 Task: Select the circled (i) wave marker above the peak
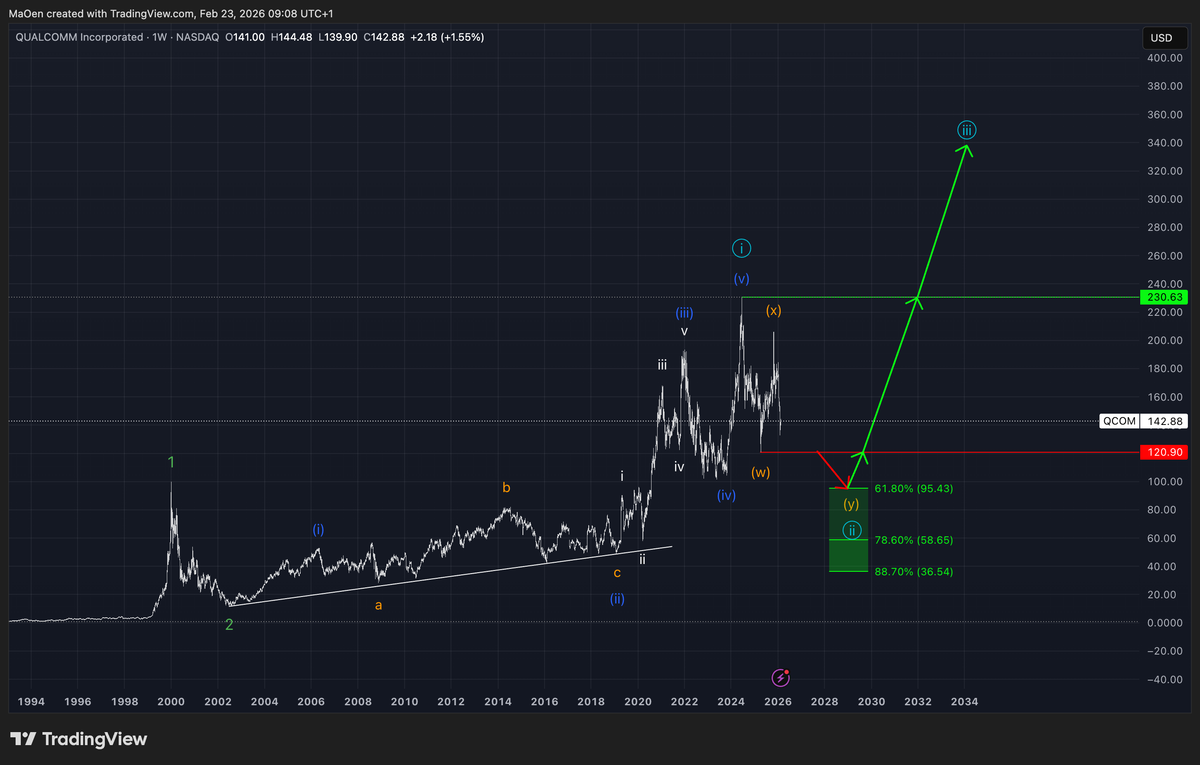pos(742,248)
